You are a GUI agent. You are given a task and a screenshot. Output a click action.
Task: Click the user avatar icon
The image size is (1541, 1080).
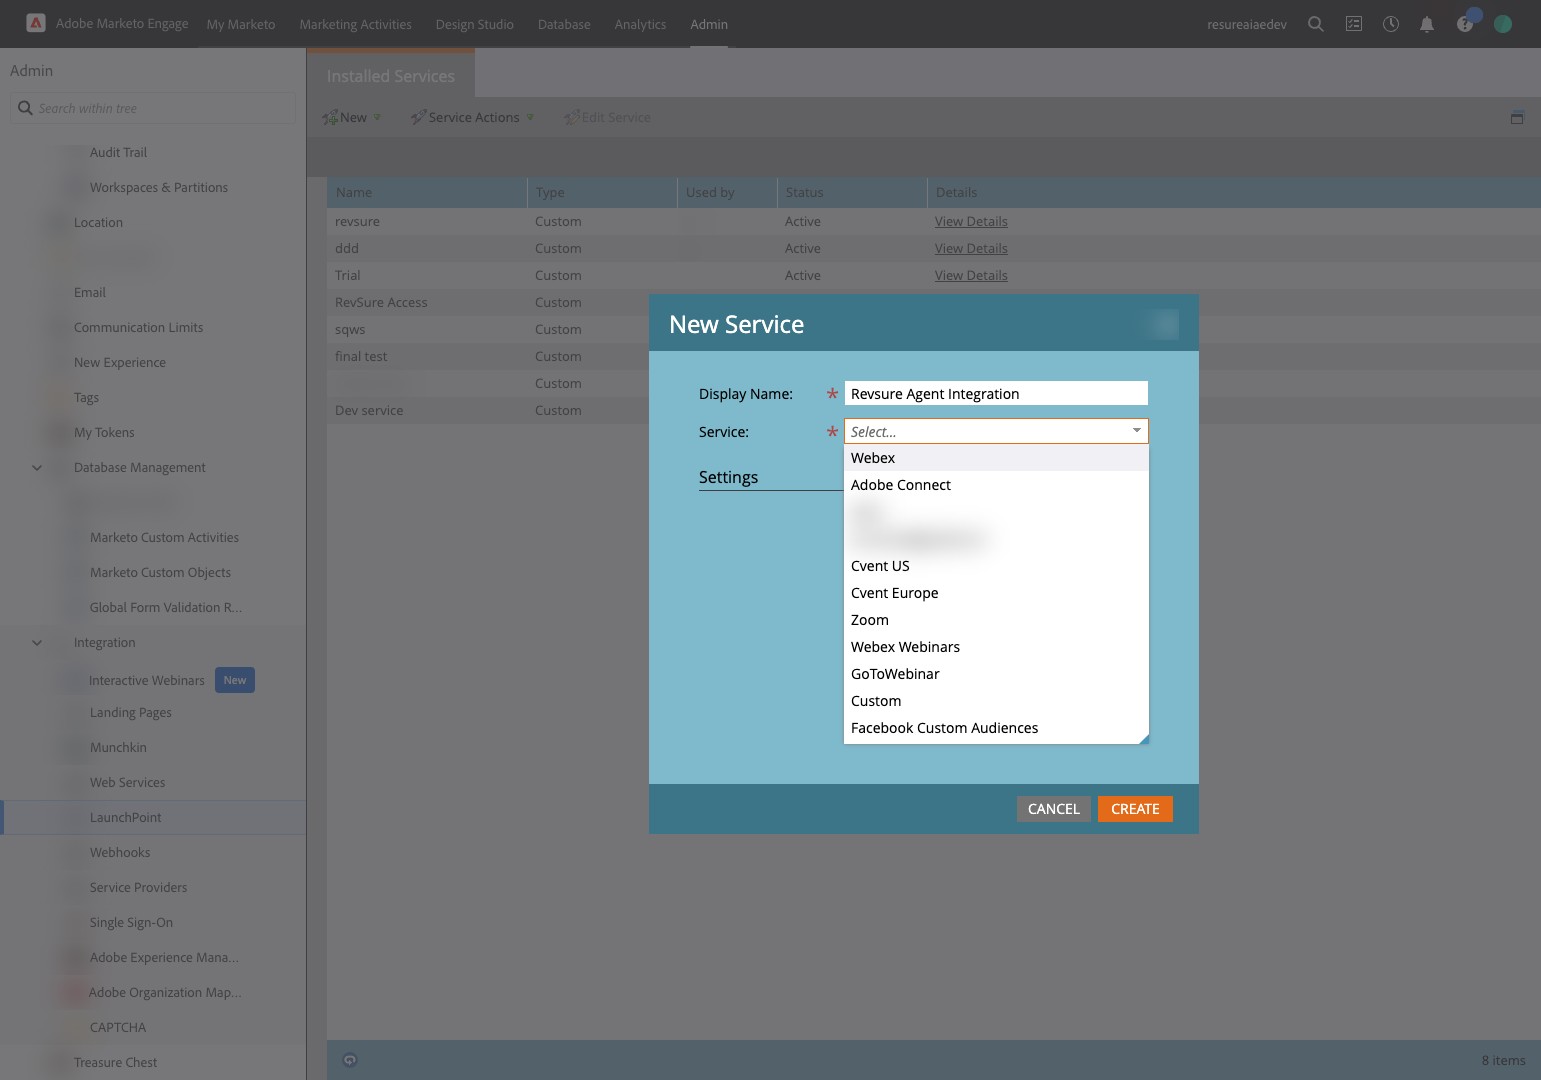(1503, 24)
